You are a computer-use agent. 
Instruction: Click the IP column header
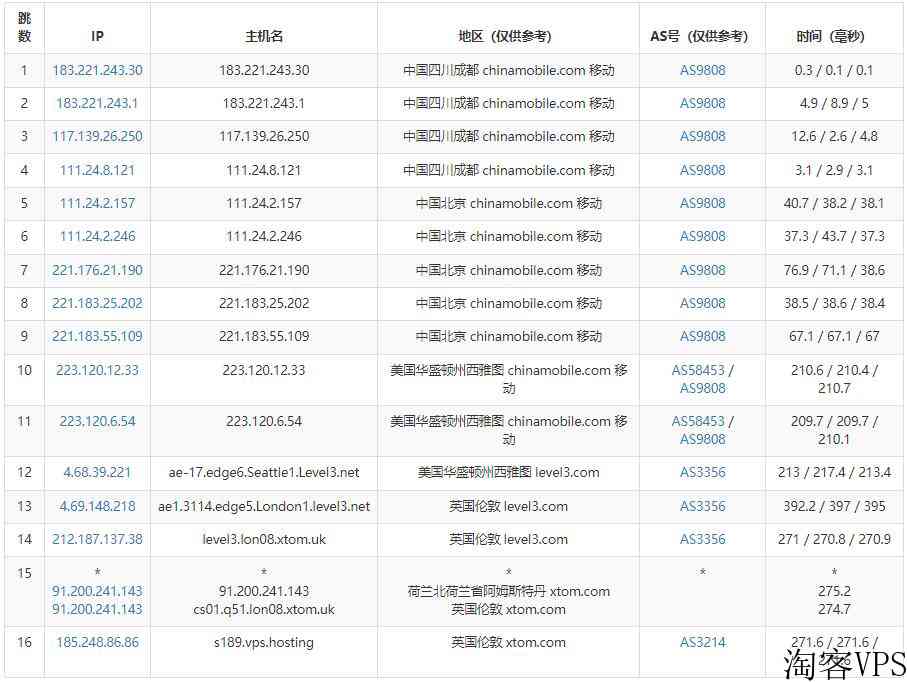pos(97,36)
